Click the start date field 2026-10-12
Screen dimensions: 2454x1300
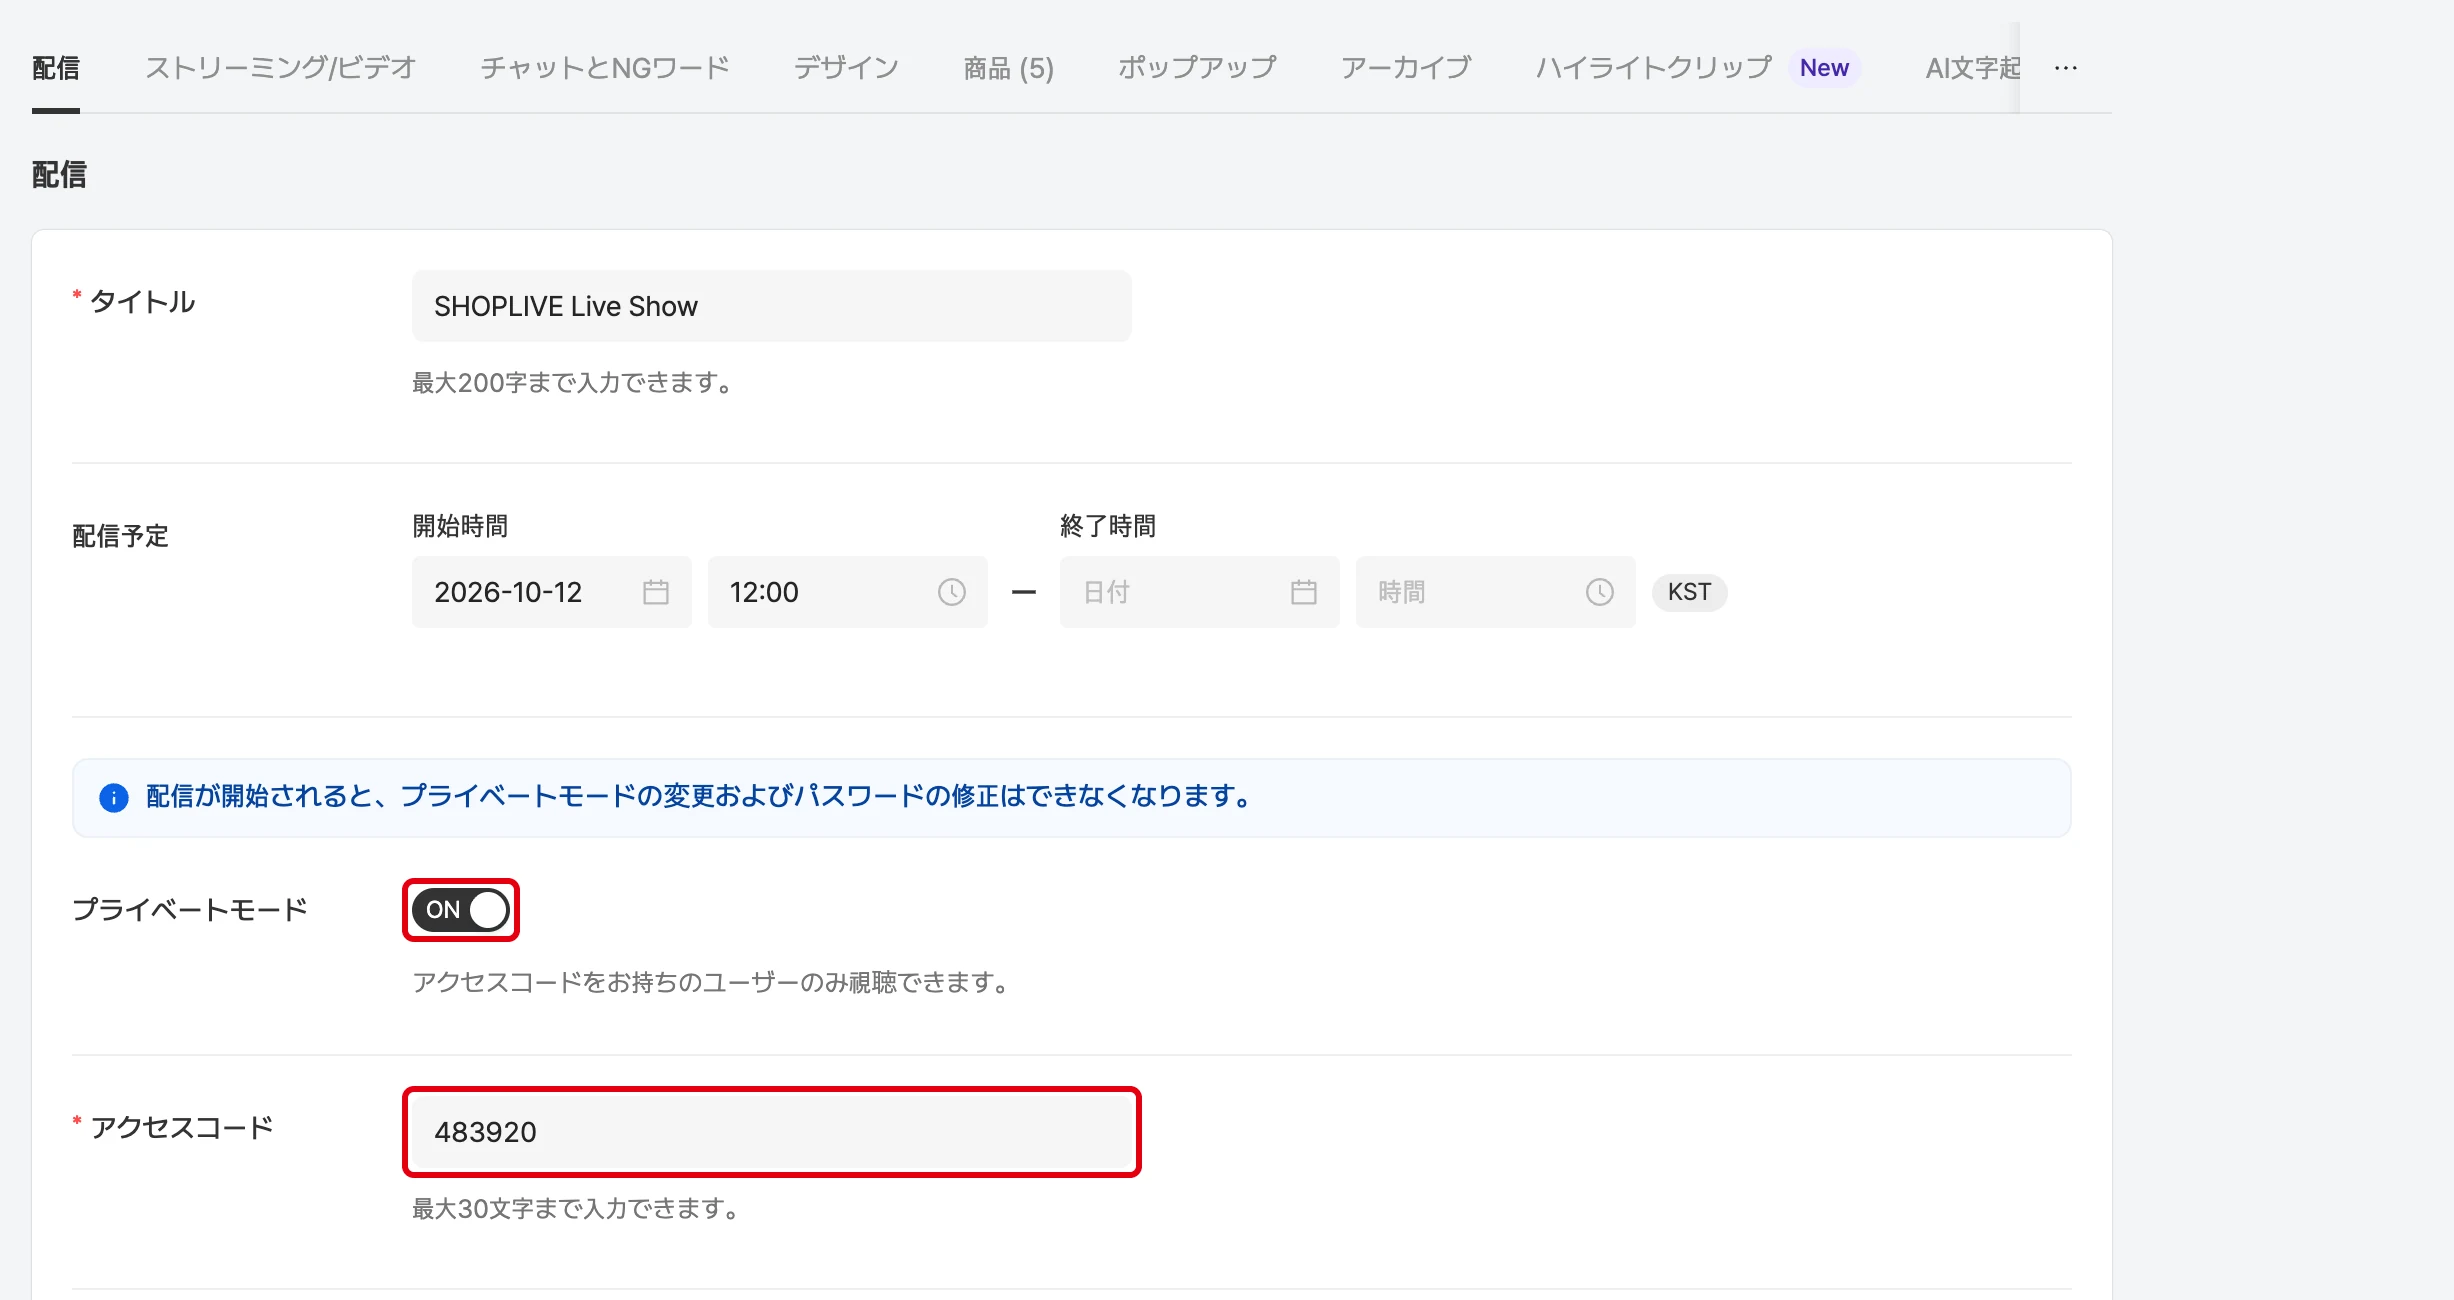point(552,592)
